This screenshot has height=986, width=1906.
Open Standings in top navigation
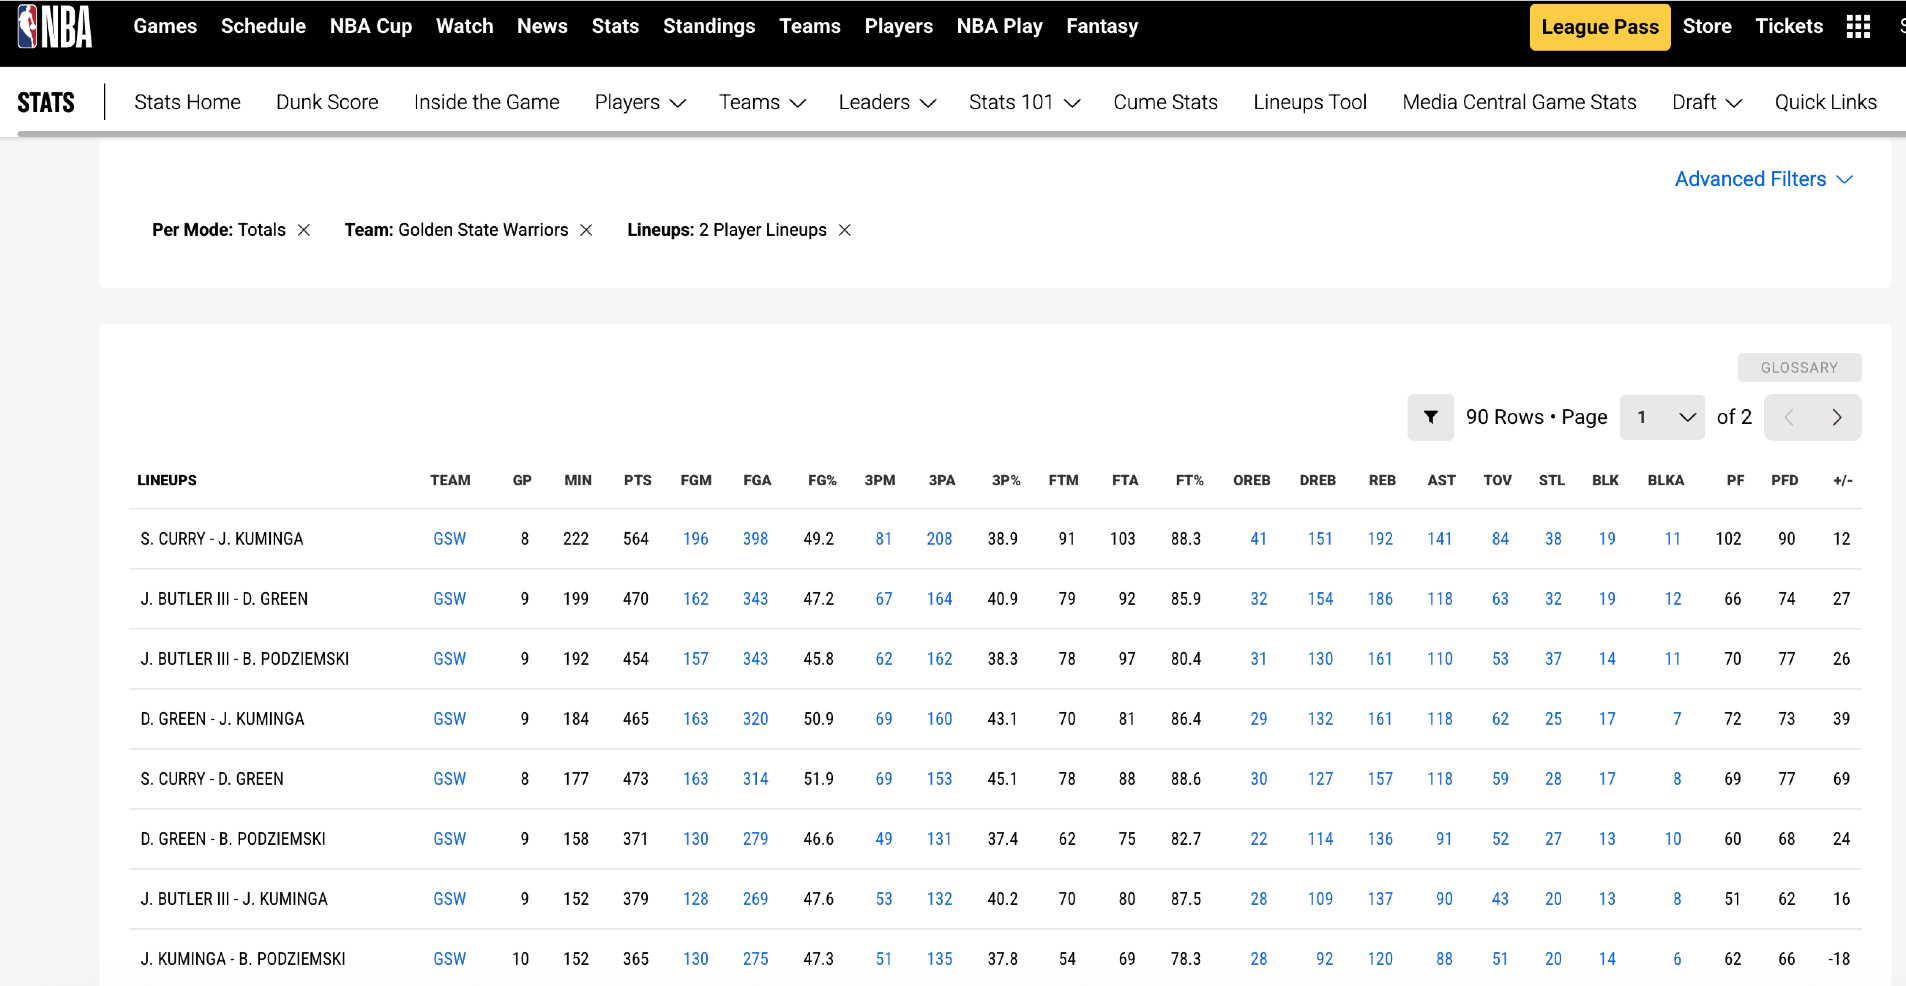point(709,27)
